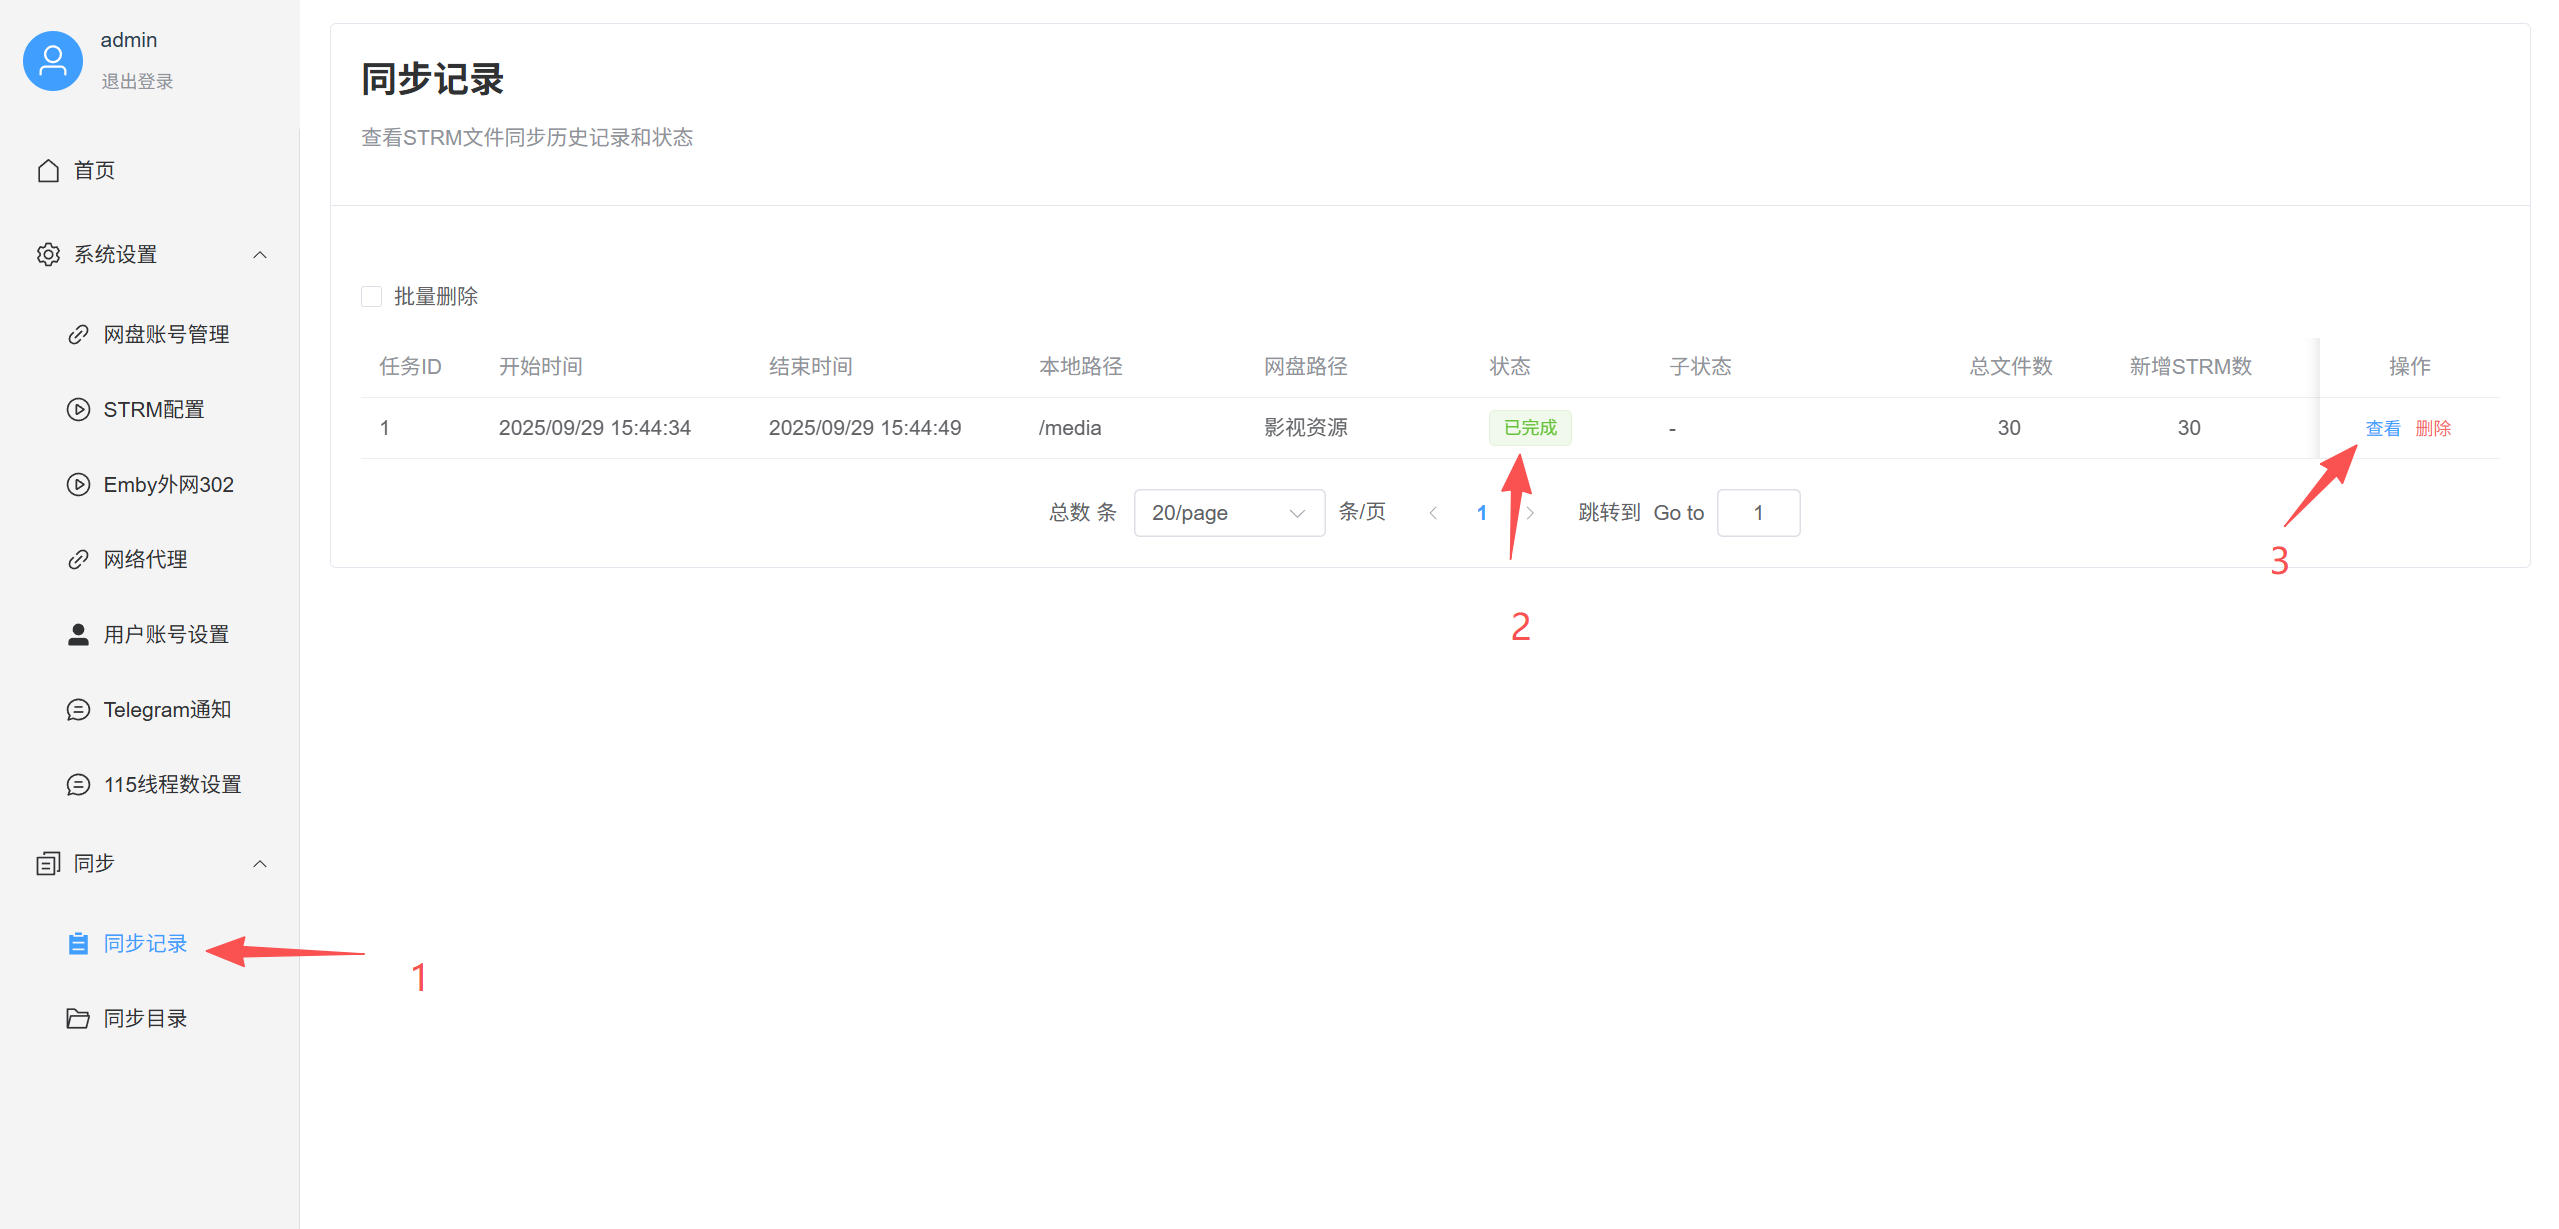Click the admin user avatar icon
This screenshot has width=2559, height=1229.
click(x=52, y=61)
